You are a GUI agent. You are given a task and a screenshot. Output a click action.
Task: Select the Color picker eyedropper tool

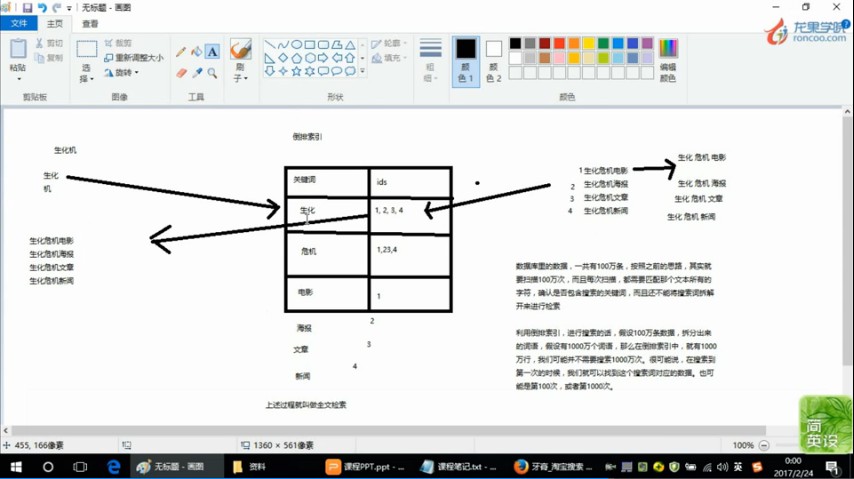(x=197, y=72)
